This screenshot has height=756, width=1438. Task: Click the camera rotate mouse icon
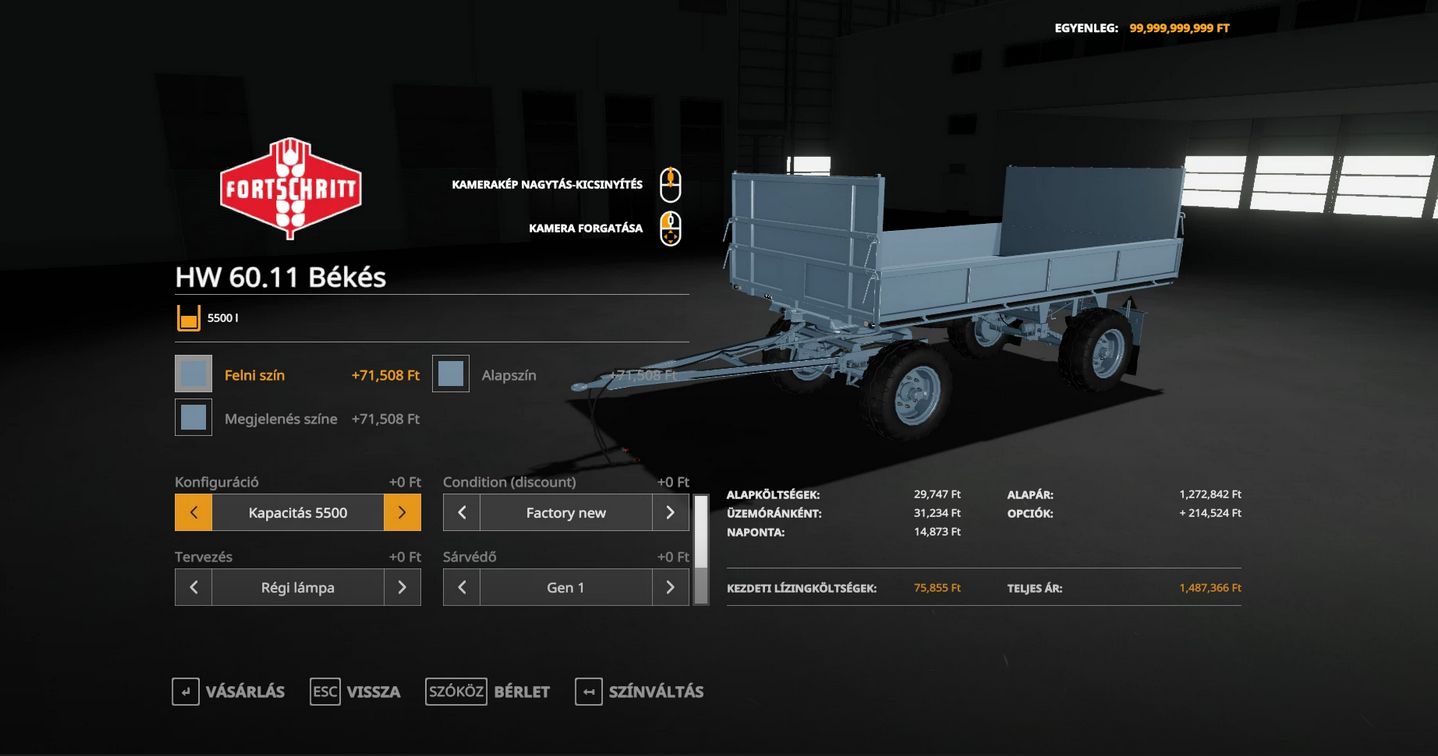click(x=670, y=228)
